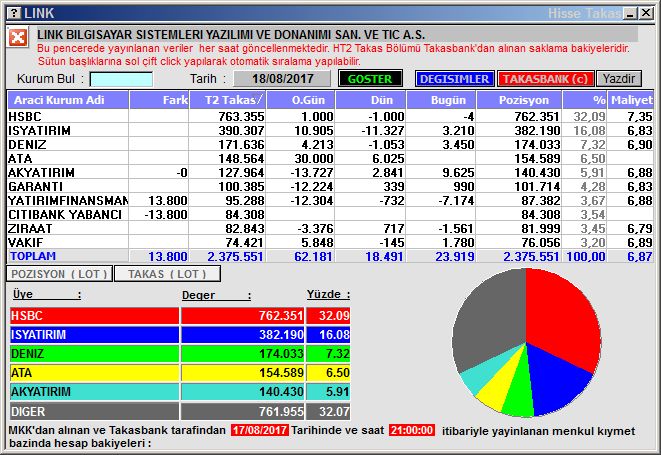This screenshot has width=661, height=455.
Task: Select the AKYATIRIM row in the table
Action: pyautogui.click(x=330, y=172)
